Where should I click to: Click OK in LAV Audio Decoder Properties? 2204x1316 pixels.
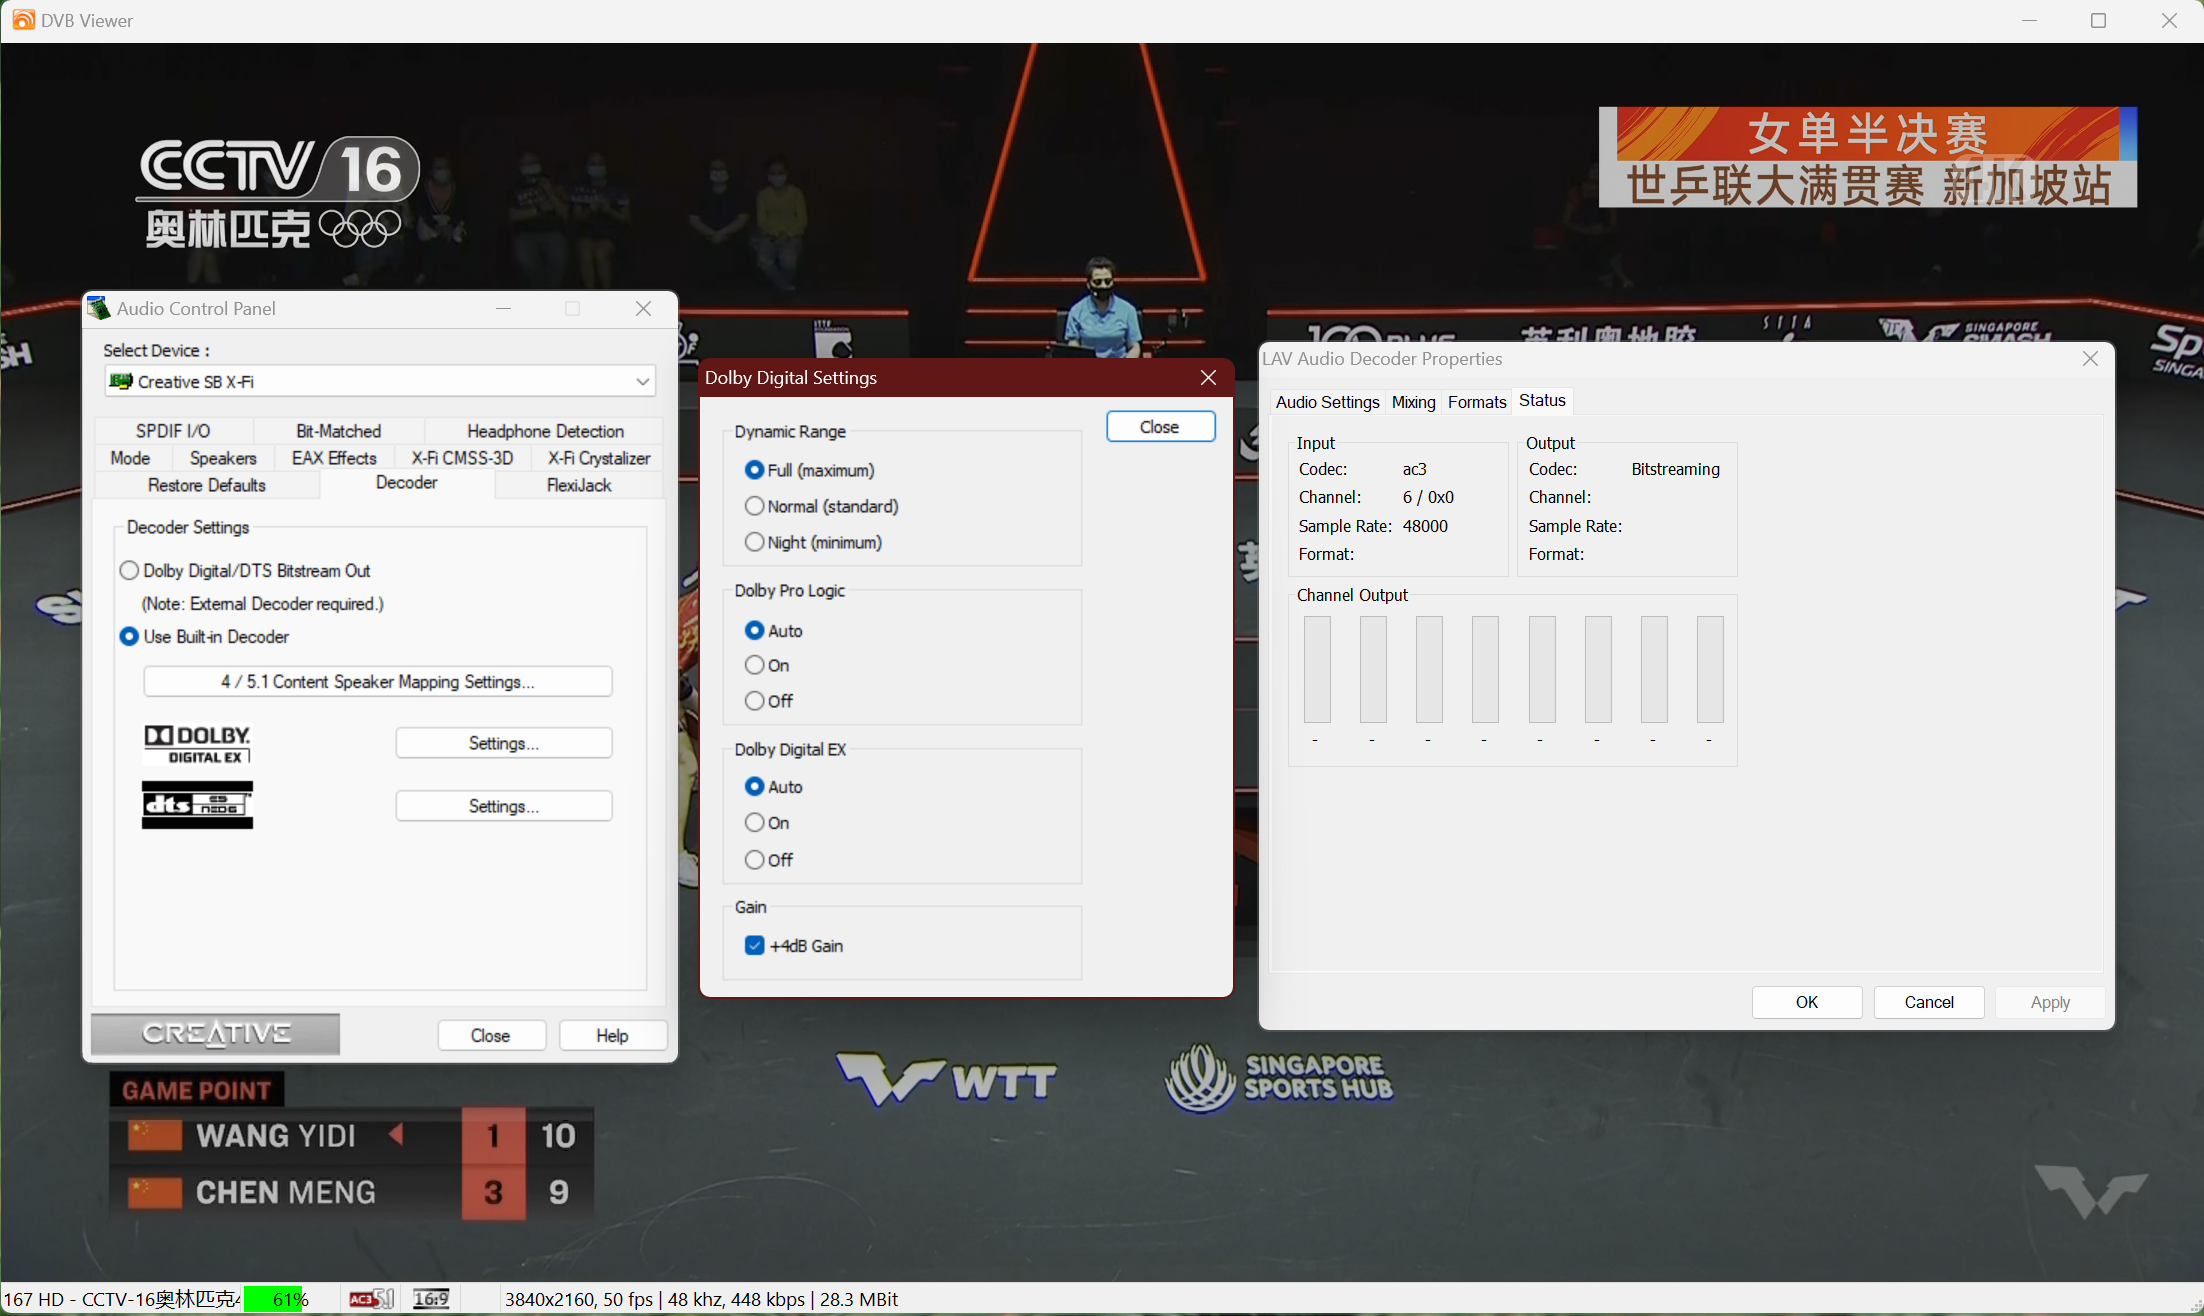click(x=1806, y=1002)
